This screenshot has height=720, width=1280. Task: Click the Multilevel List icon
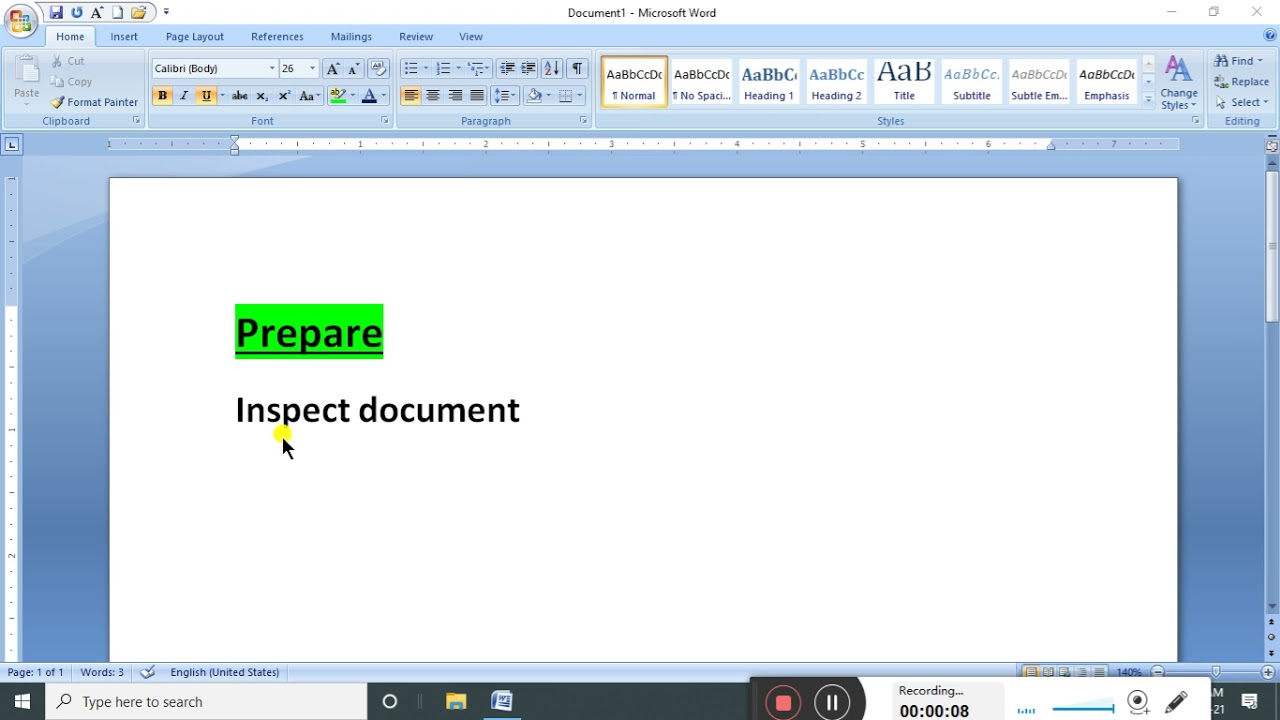pyautogui.click(x=476, y=68)
